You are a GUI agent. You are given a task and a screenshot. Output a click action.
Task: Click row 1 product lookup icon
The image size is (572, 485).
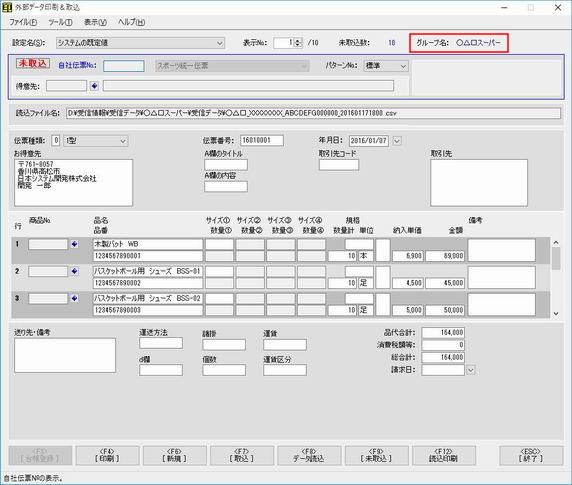[x=74, y=244]
